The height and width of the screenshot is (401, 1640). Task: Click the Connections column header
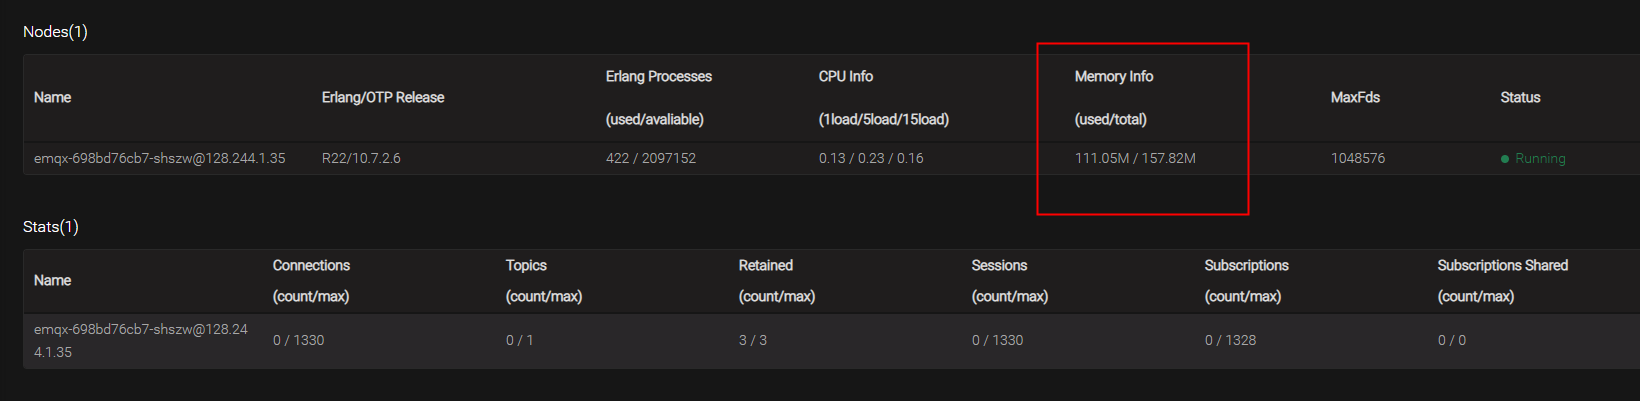coord(311,266)
